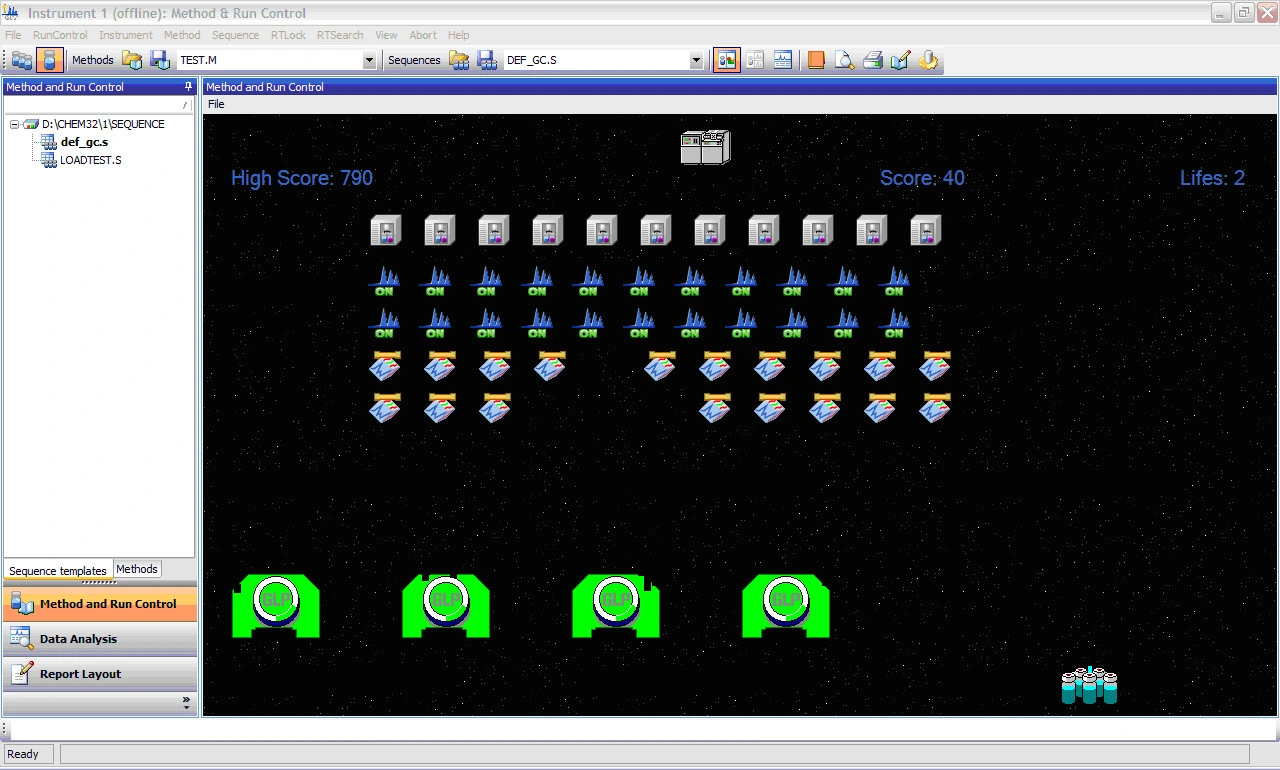Open the orange logbook icon
This screenshot has height=770, width=1280.
coord(816,60)
